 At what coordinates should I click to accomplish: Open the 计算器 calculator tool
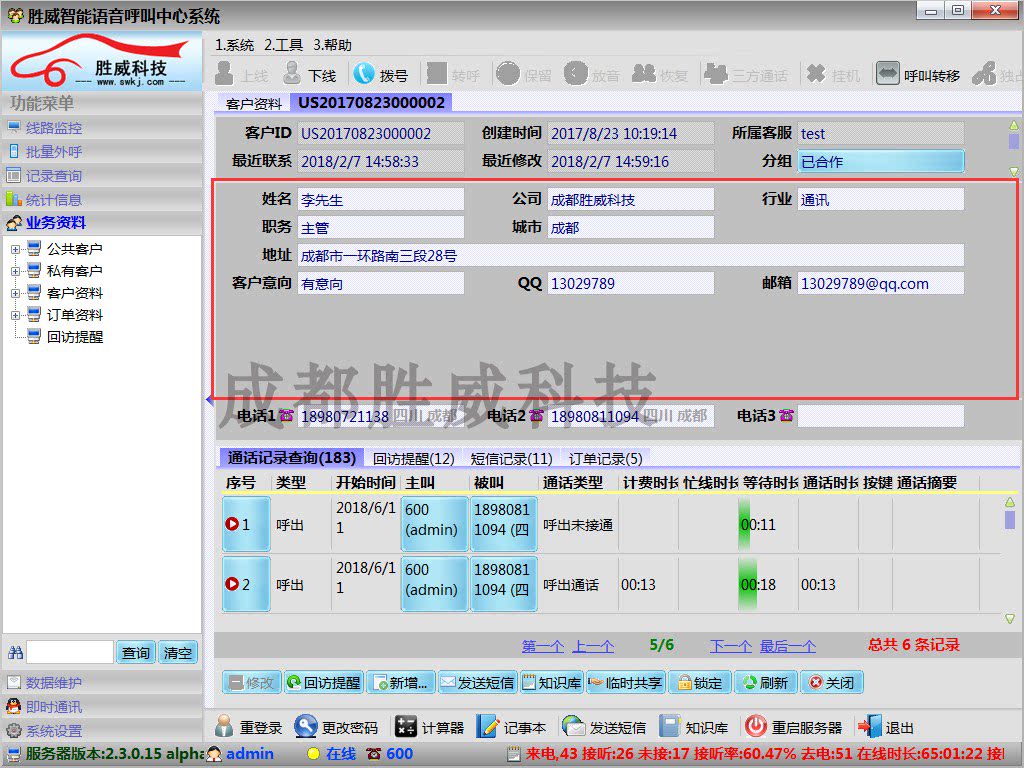405,727
